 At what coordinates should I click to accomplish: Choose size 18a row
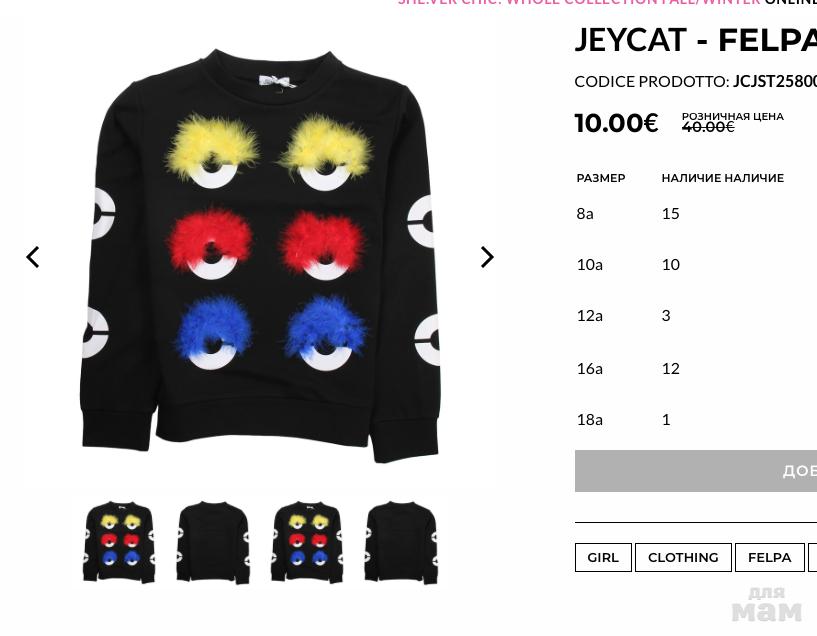coord(696,420)
